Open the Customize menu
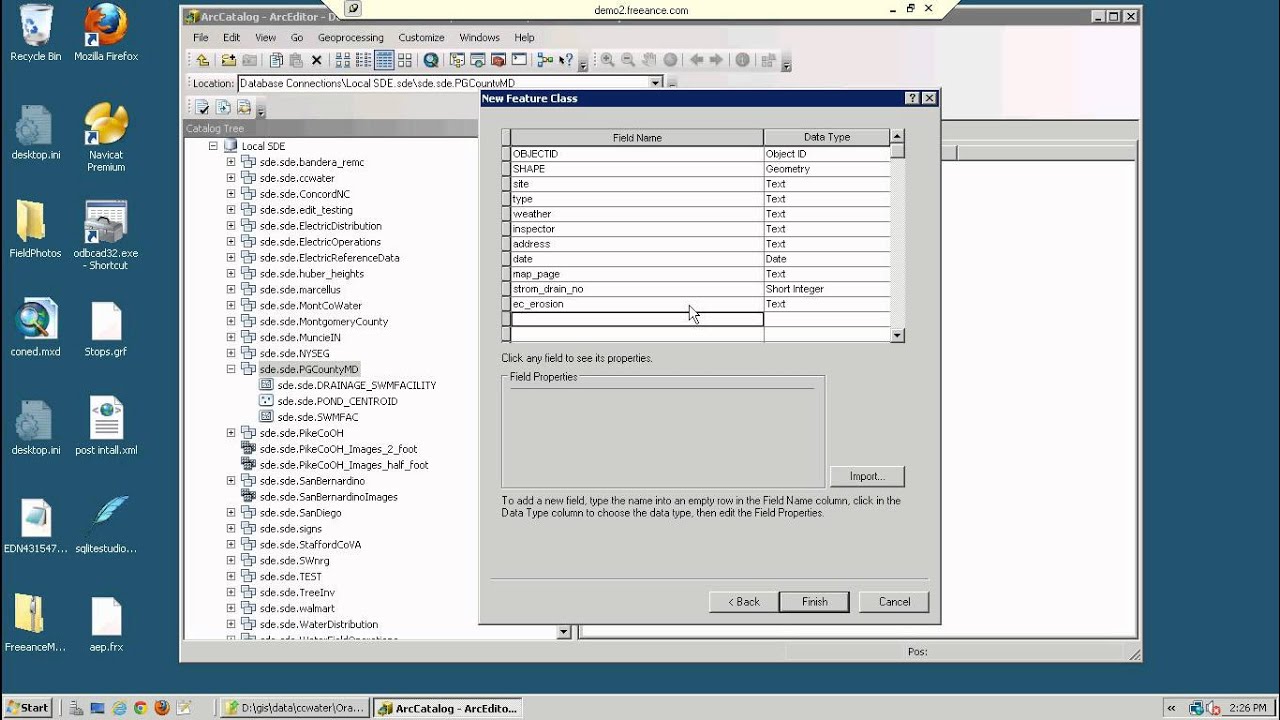Screen dimensions: 1280x720 [x=421, y=38]
